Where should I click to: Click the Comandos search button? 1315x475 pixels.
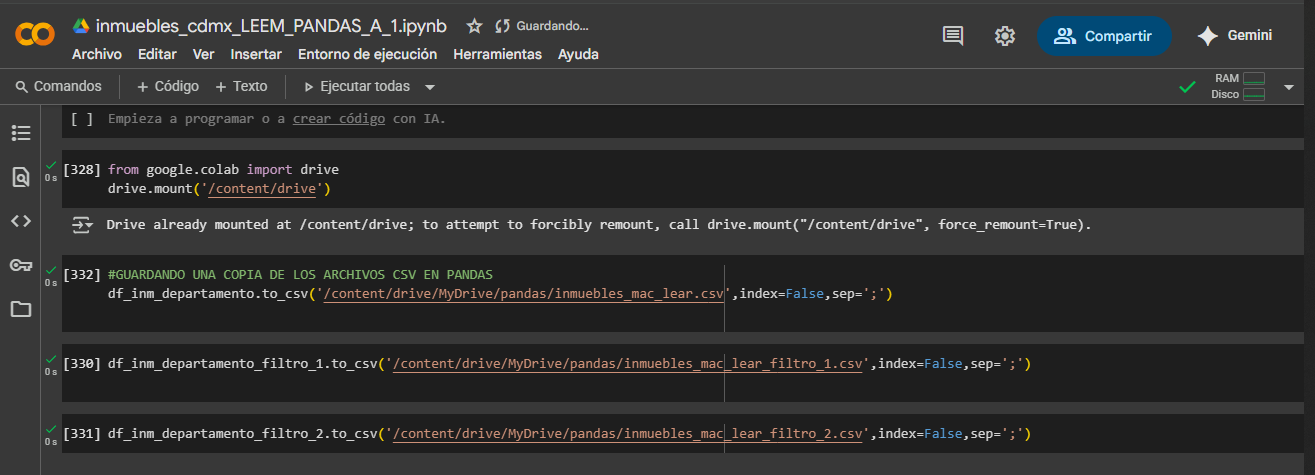(x=59, y=87)
